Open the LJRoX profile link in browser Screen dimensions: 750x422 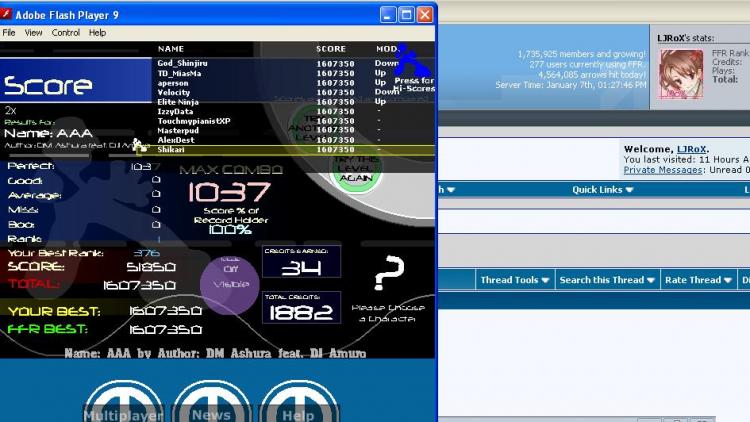point(691,149)
